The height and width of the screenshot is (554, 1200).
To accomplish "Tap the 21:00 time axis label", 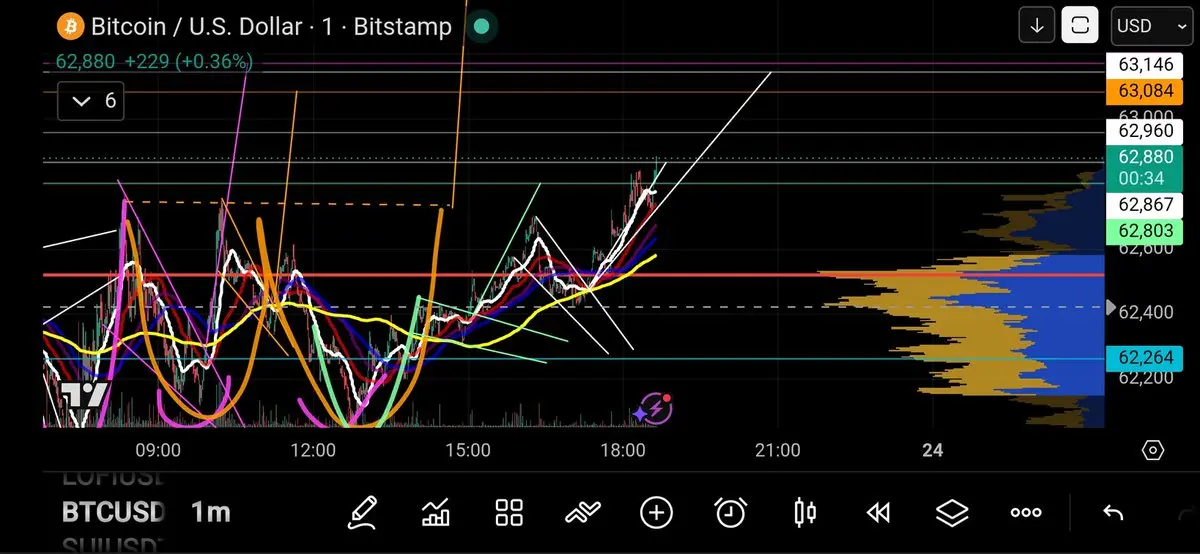I will 778,451.
